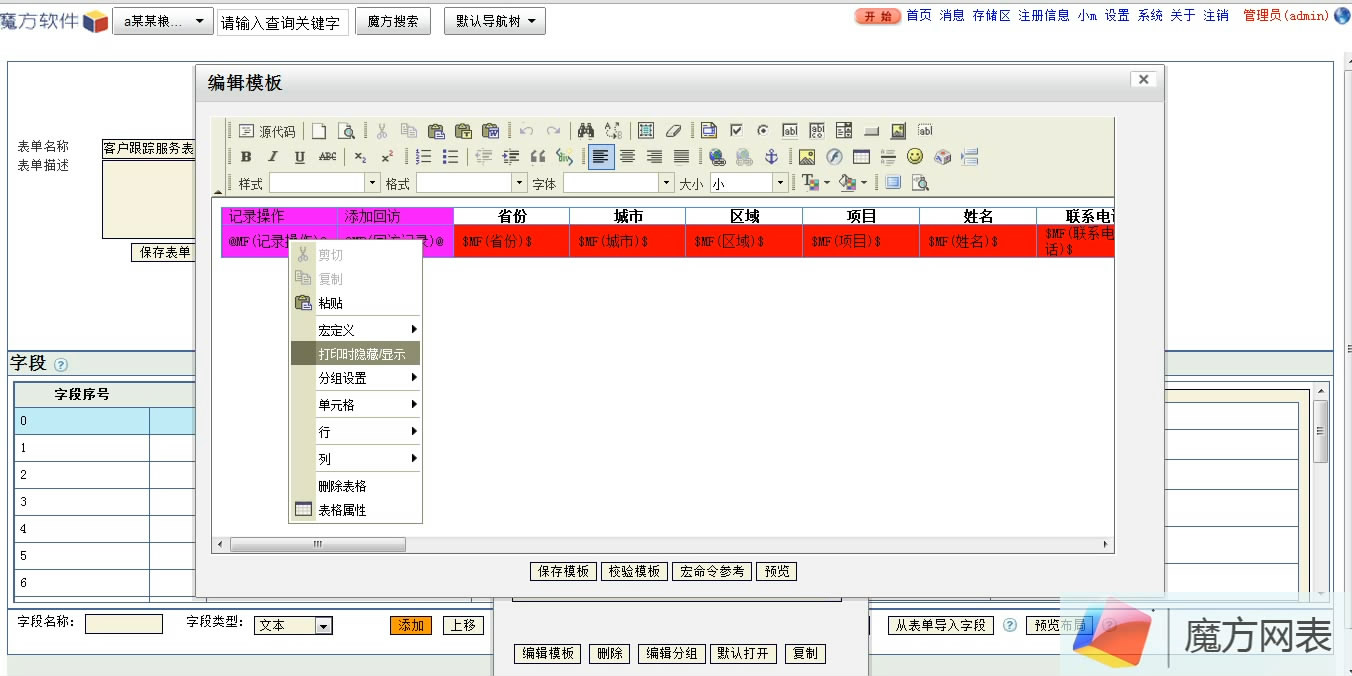Insert a Flash object
This screenshot has height=676, width=1352.
point(835,157)
